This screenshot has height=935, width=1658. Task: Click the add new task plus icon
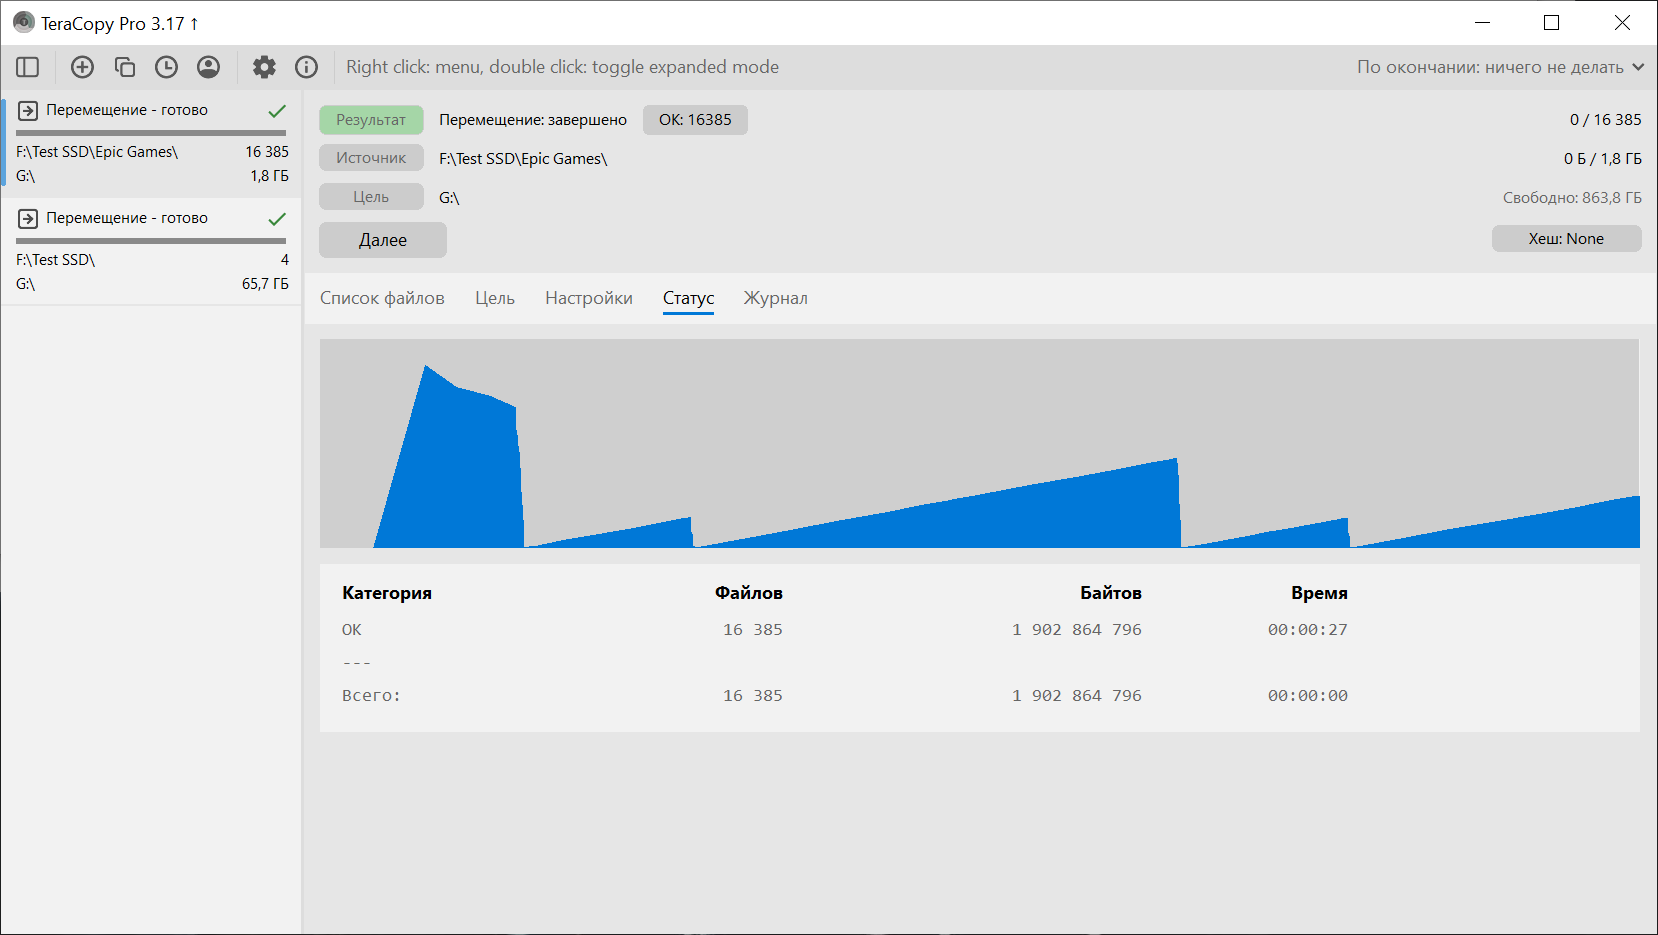(82, 67)
